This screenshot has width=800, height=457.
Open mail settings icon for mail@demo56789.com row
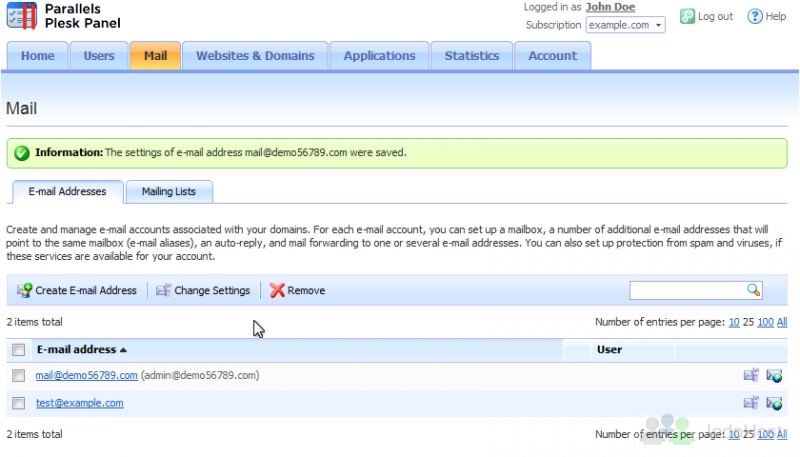[751, 375]
